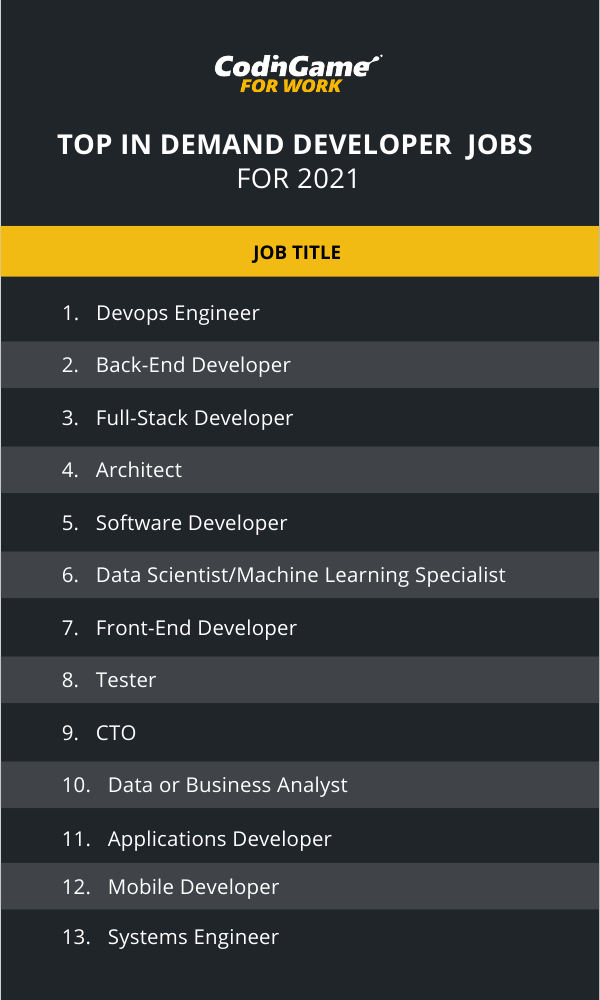Image resolution: width=600 pixels, height=1000 pixels.
Task: Click the infographic title heading
Action: coord(296,145)
